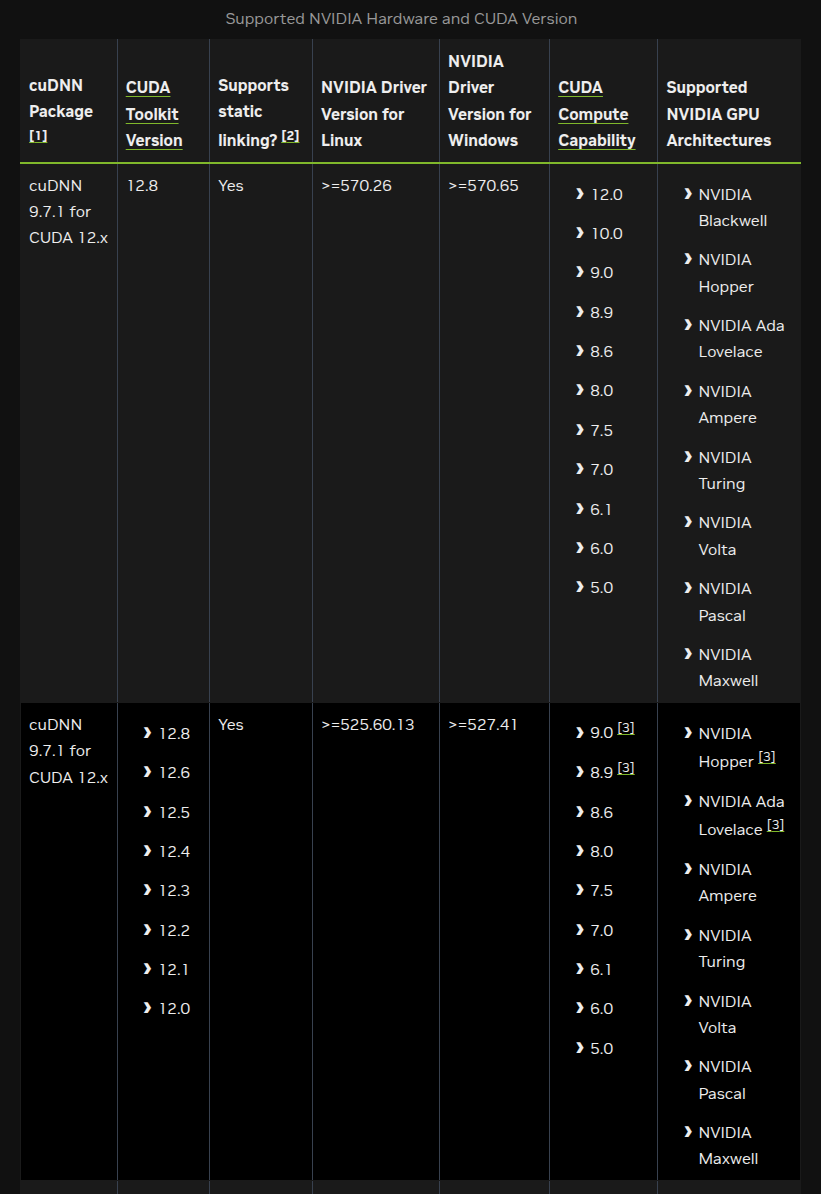Screen dimensions: 821x1194
Task: Open footnote [3] next to 9.0
Action: click(625, 728)
